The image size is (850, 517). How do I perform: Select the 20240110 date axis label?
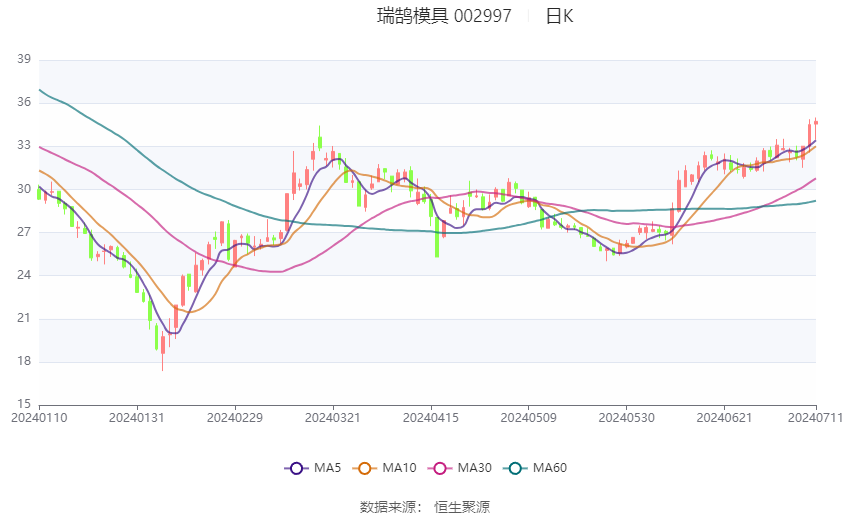coord(39,418)
